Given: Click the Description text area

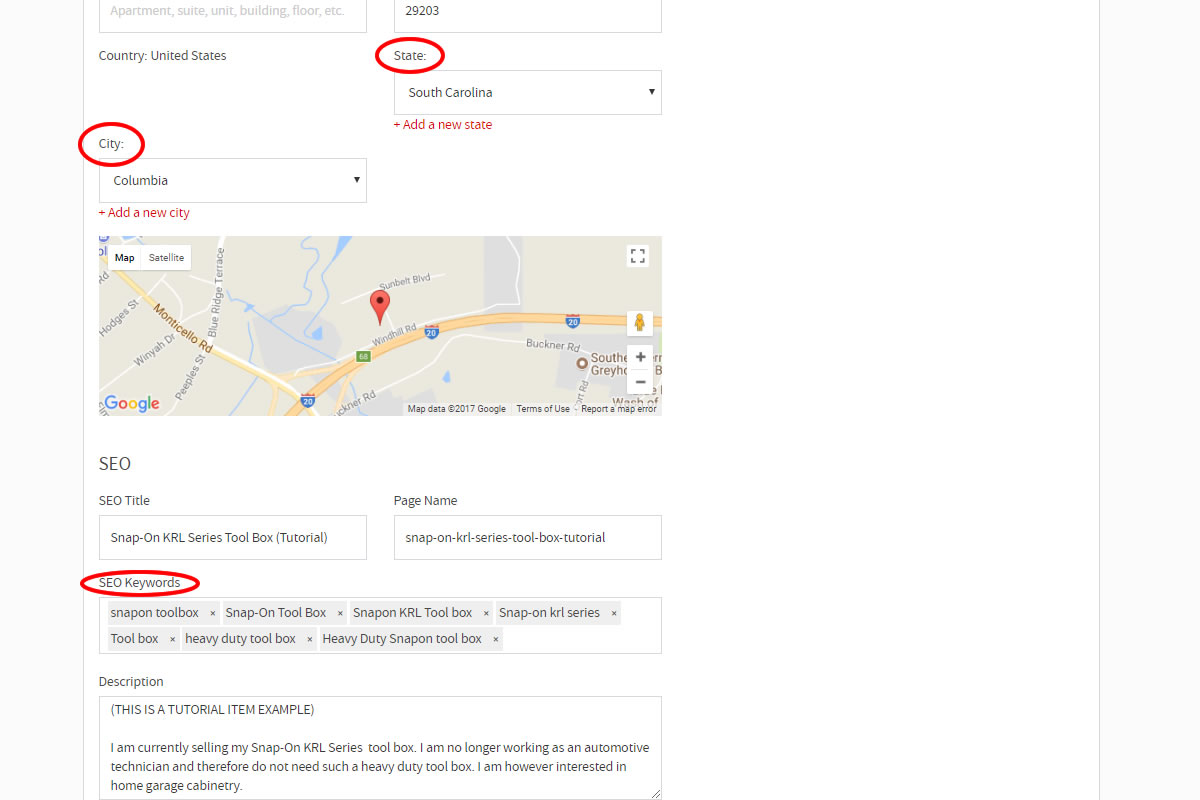Looking at the screenshot, I should click(x=380, y=748).
